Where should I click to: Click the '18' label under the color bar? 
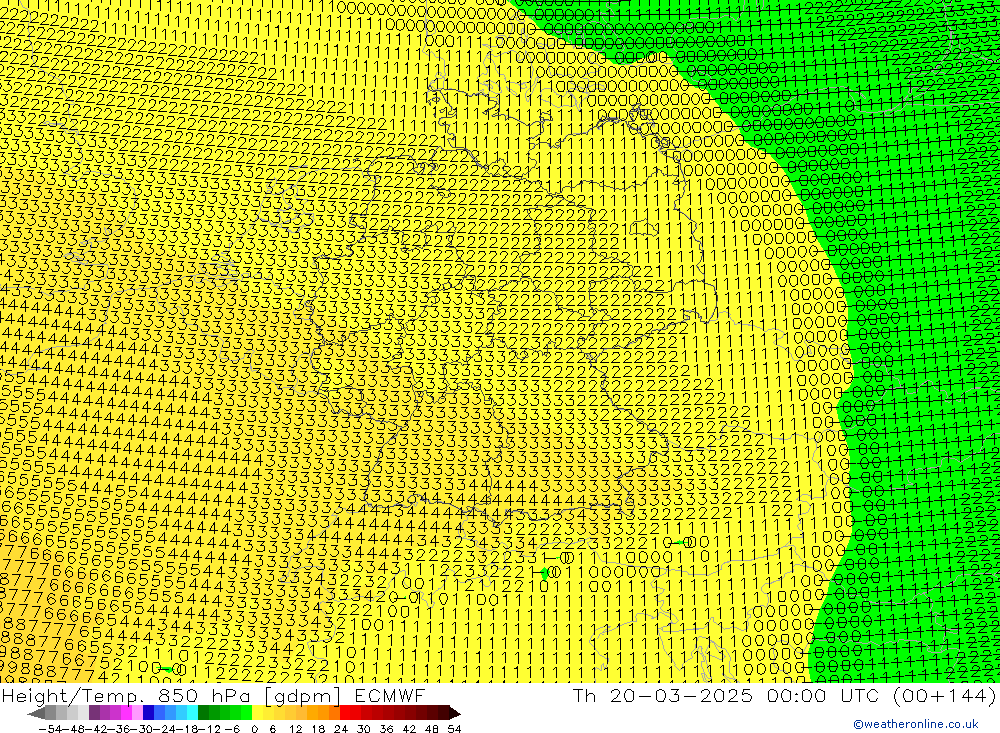318,729
